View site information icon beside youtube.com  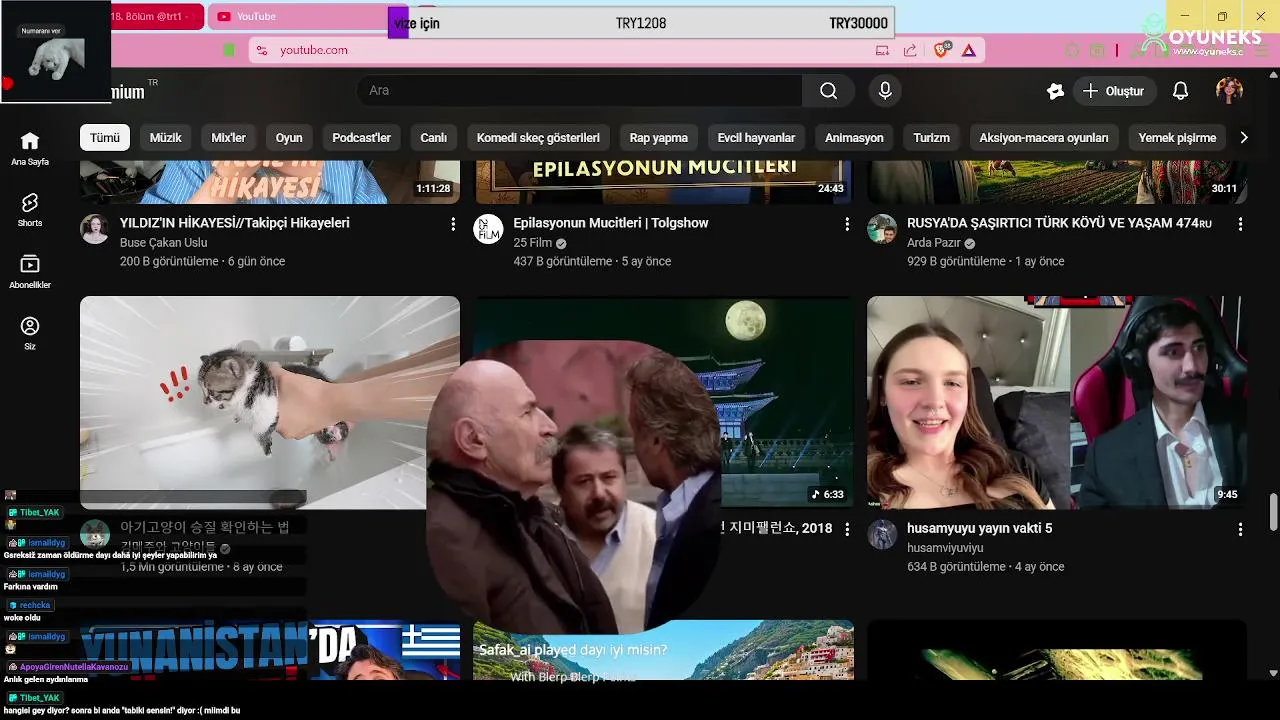point(261,50)
